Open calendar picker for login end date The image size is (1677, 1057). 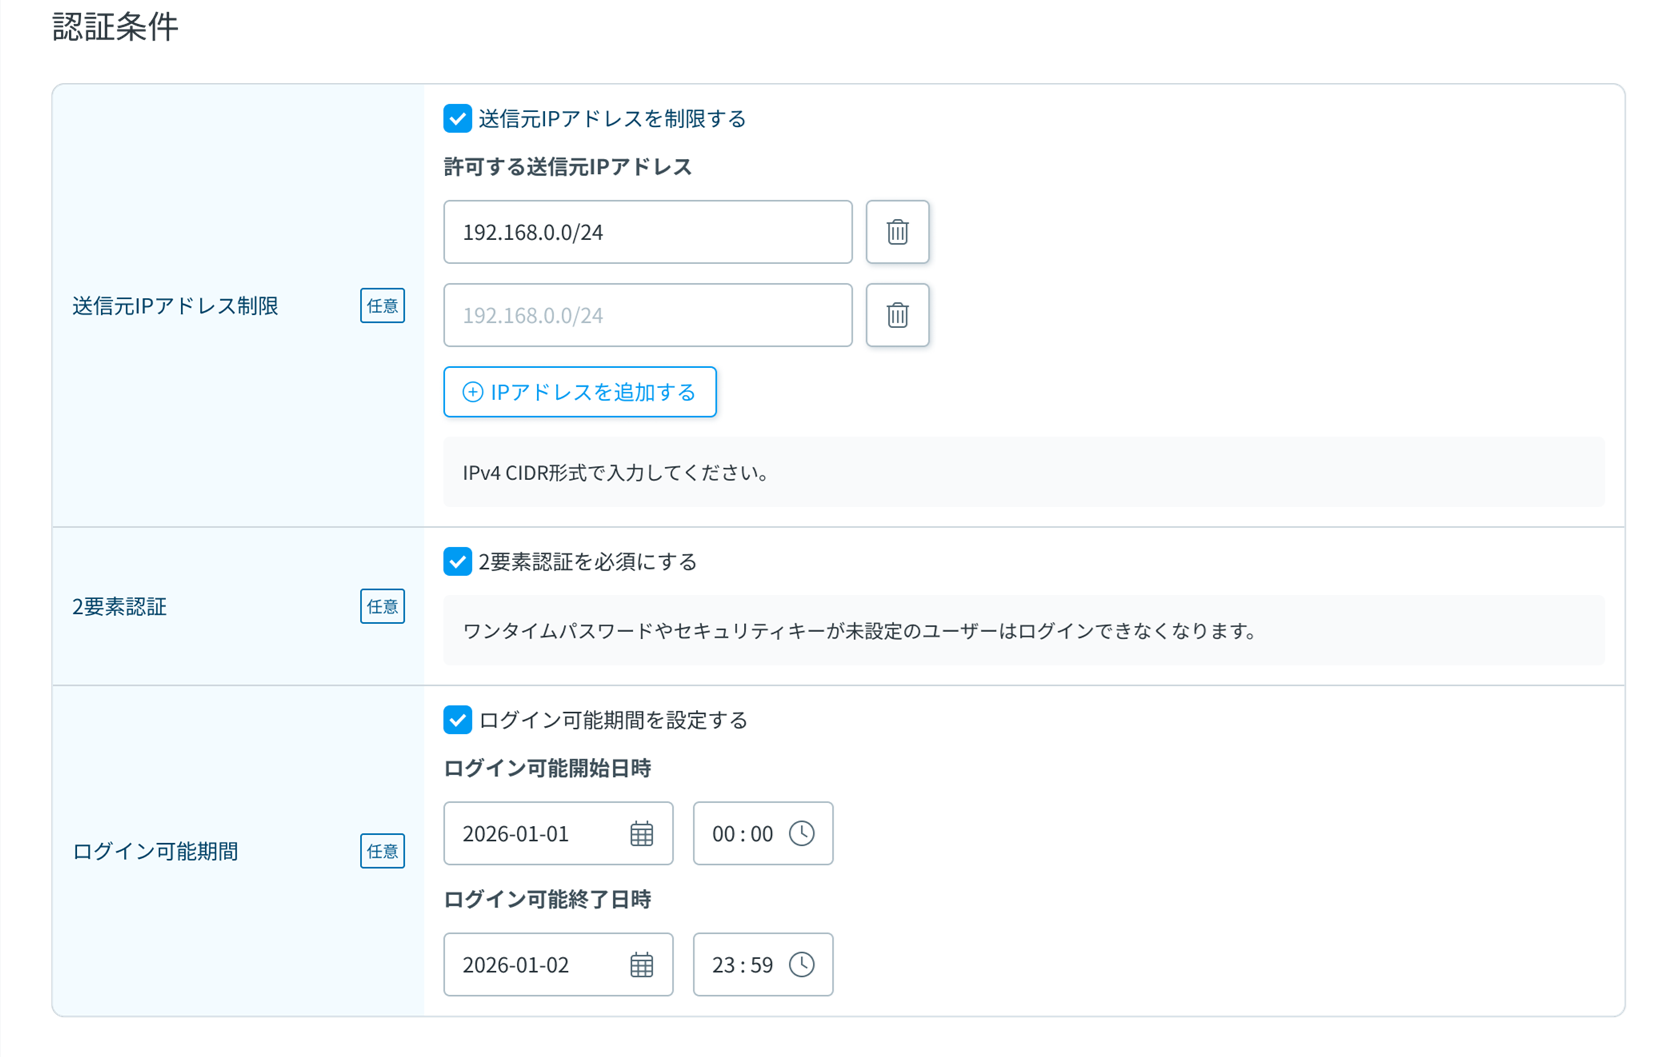[x=641, y=965]
